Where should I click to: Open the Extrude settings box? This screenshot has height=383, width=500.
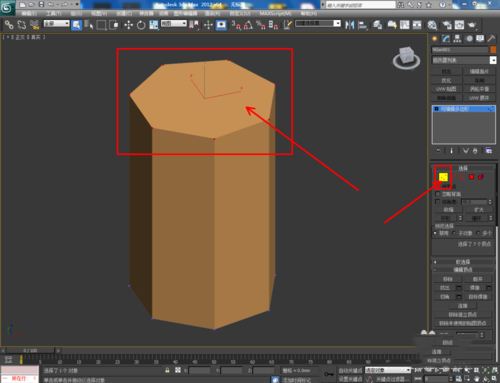coord(459,288)
